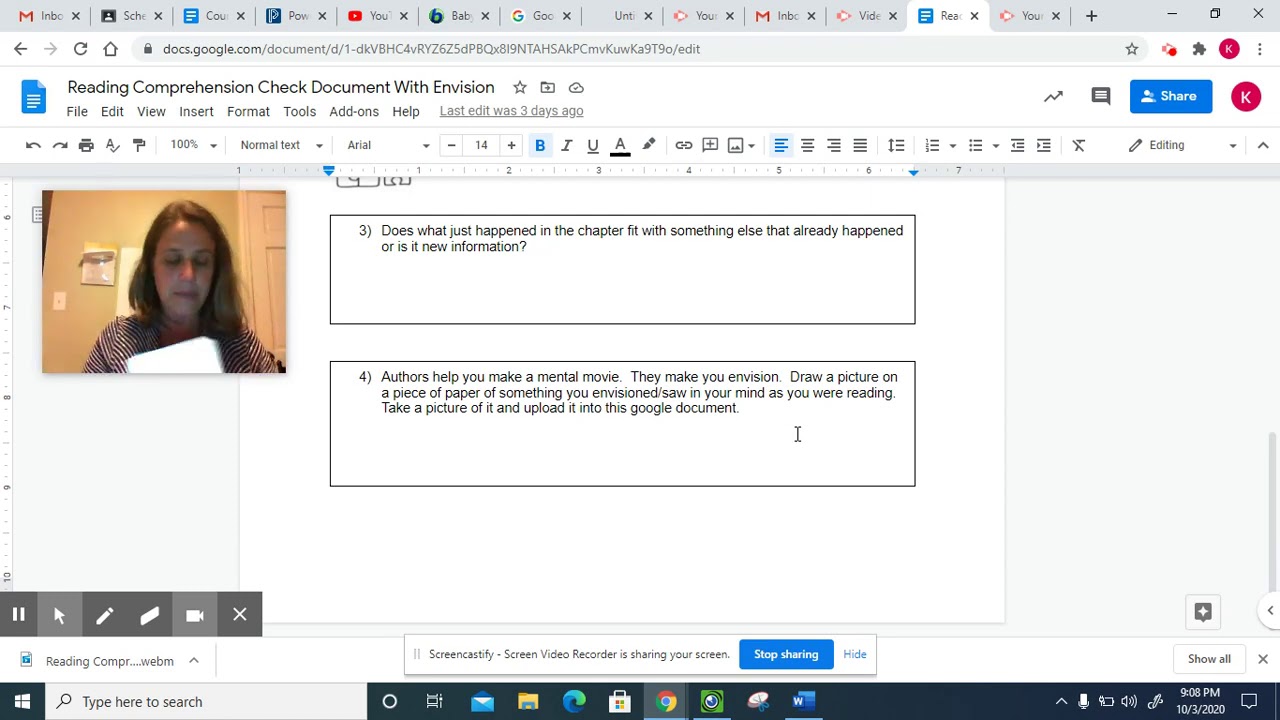The image size is (1280, 720).
Task: Select justified text alignment
Action: coord(860,145)
